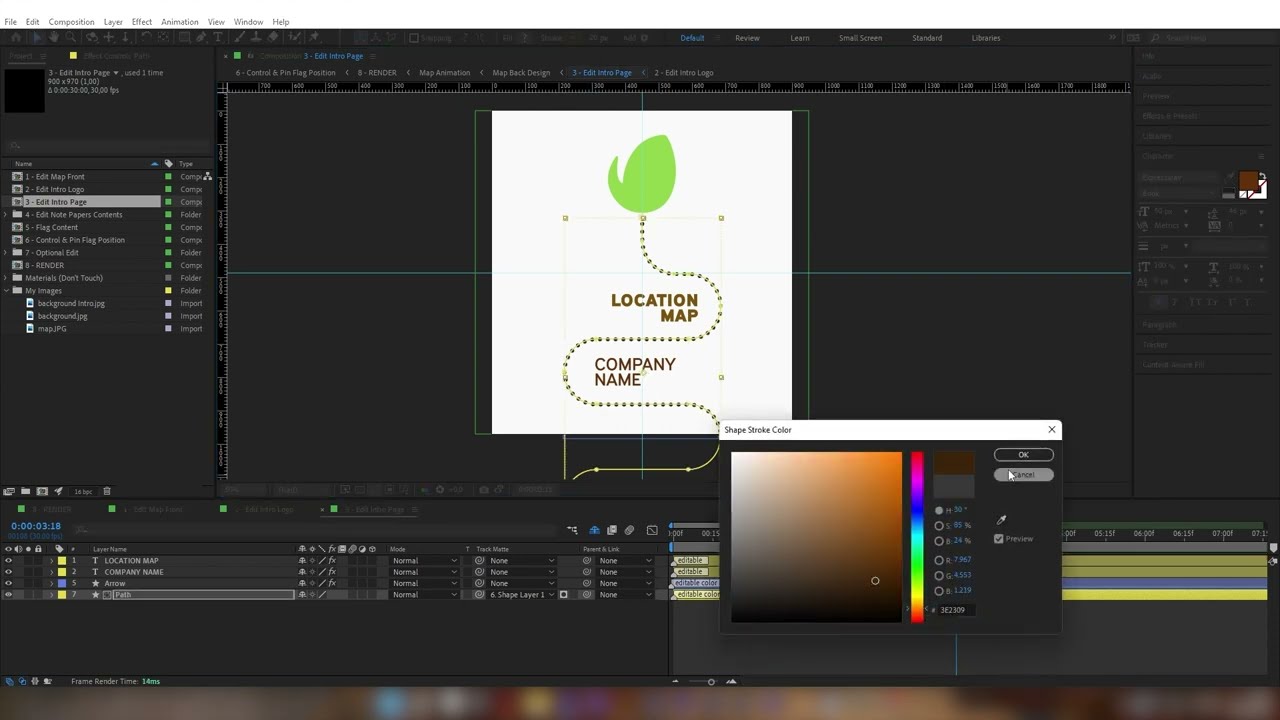Click the JPG file icon for map.JPG
Image resolution: width=1280 pixels, height=720 pixels.
click(x=30, y=329)
